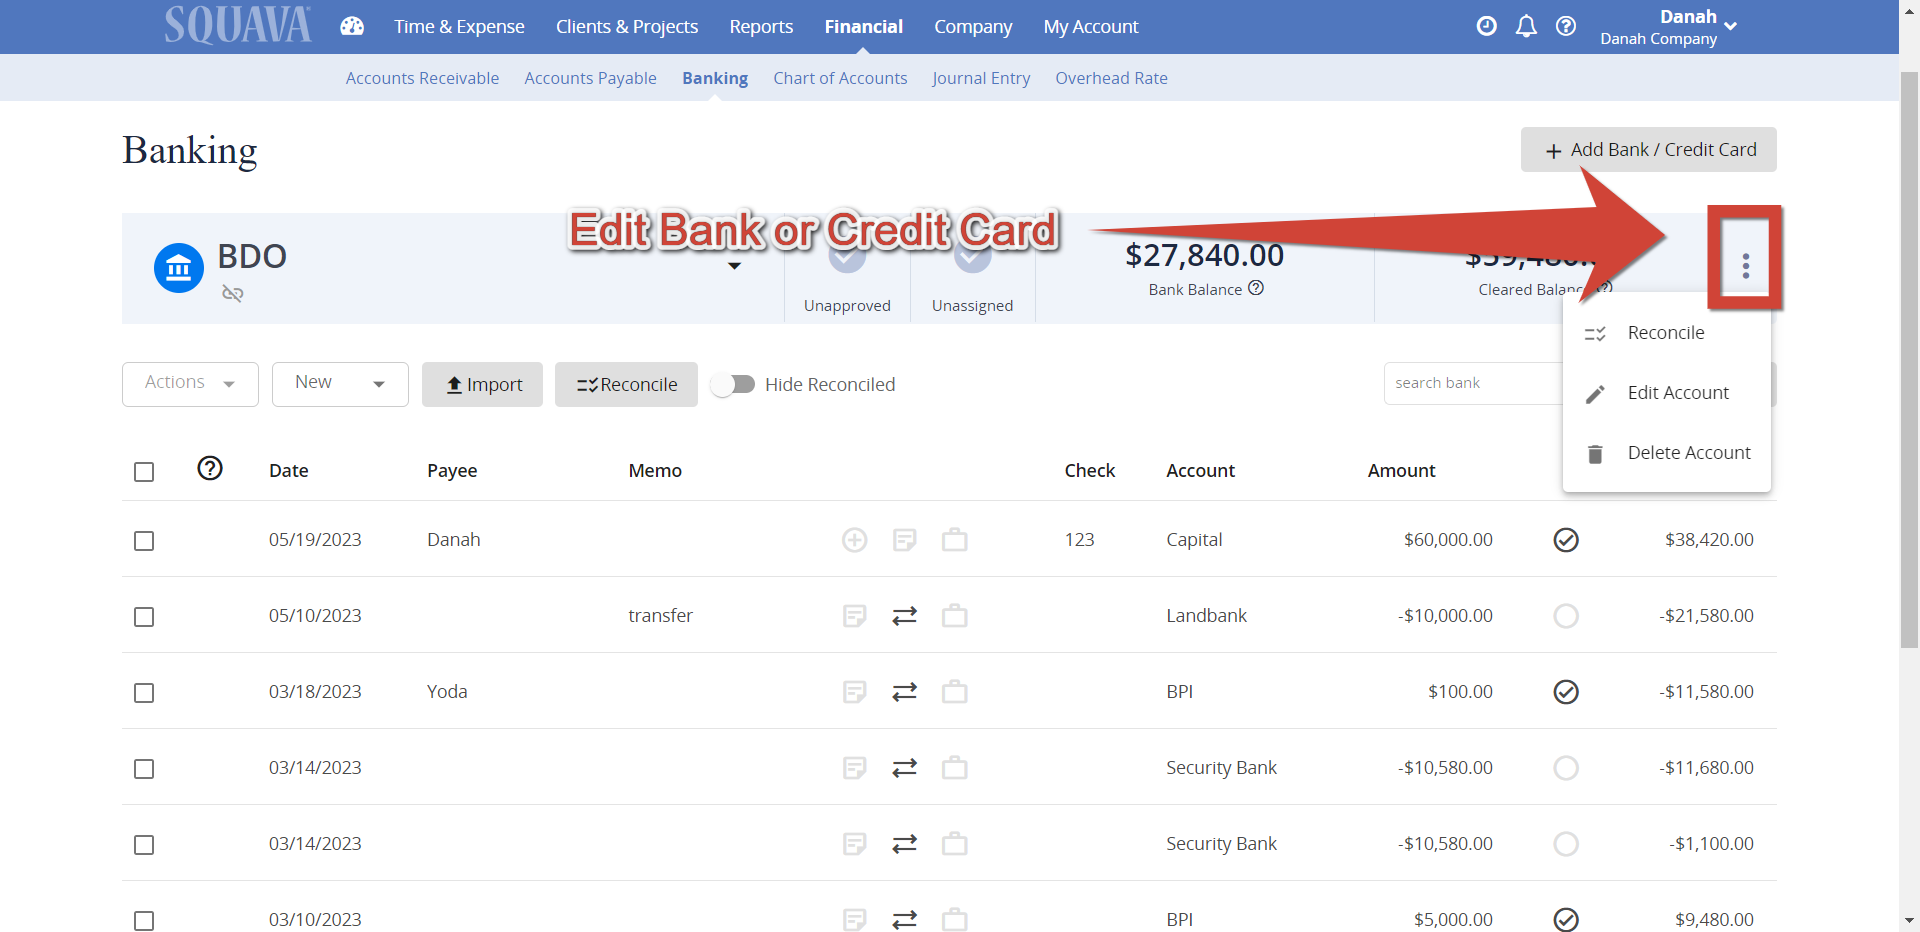Open the Actions dropdown
Screen dimensions: 1920x932
click(x=190, y=383)
